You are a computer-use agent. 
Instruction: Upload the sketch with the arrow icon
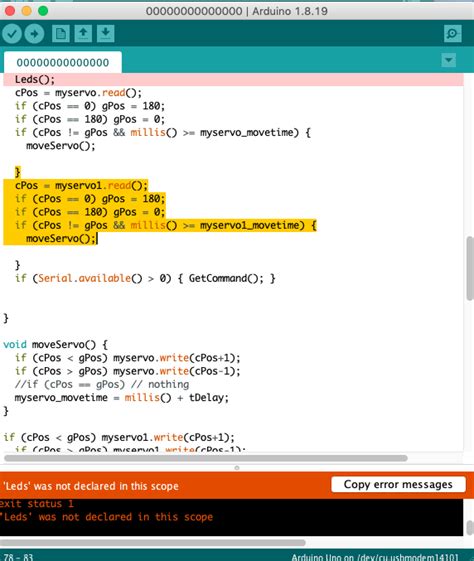pos(34,34)
